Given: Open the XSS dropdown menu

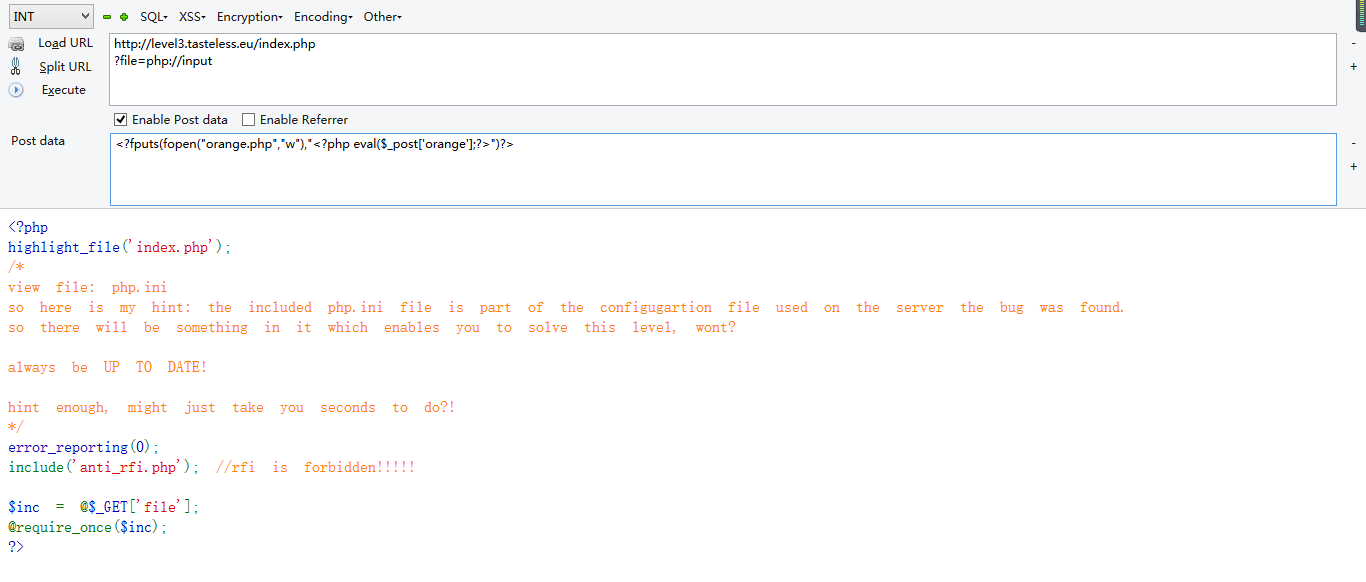Looking at the screenshot, I should pyautogui.click(x=192, y=17).
